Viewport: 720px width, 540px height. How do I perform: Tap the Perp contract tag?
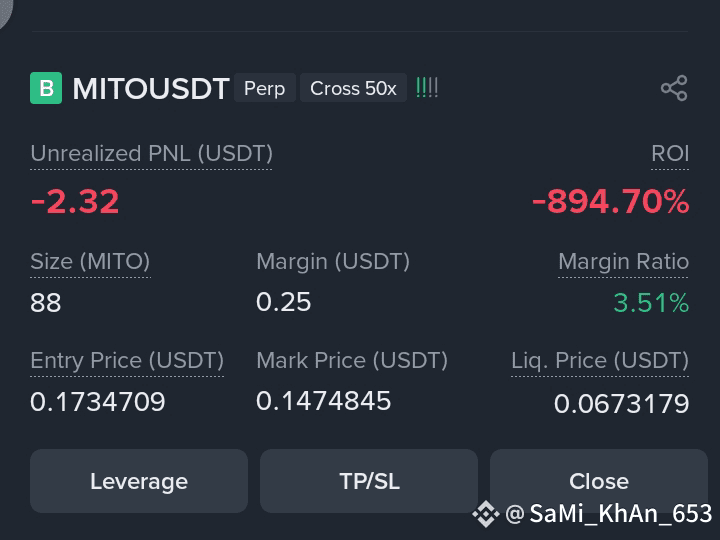coord(264,88)
